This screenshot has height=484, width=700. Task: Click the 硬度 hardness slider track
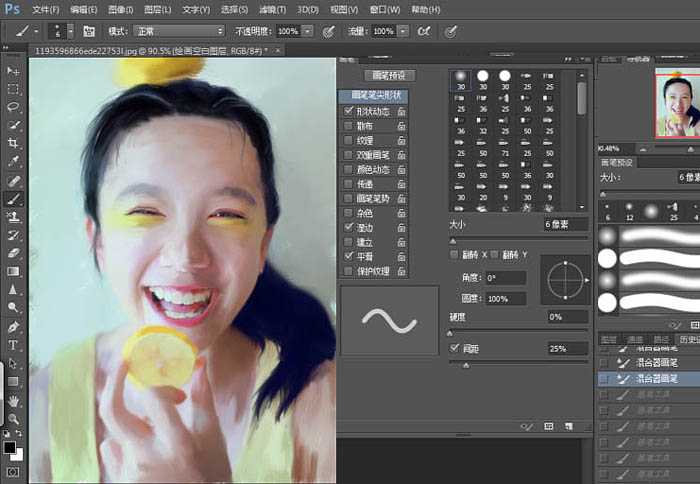520,330
